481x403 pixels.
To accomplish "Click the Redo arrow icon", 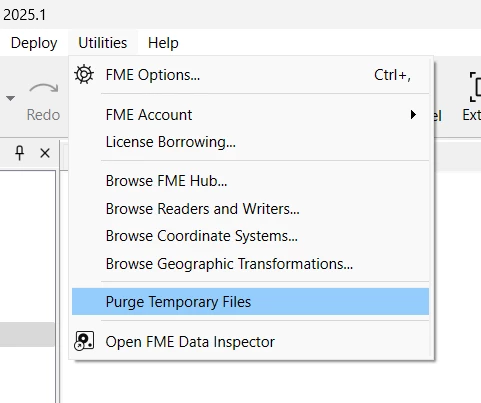I will [x=44, y=90].
